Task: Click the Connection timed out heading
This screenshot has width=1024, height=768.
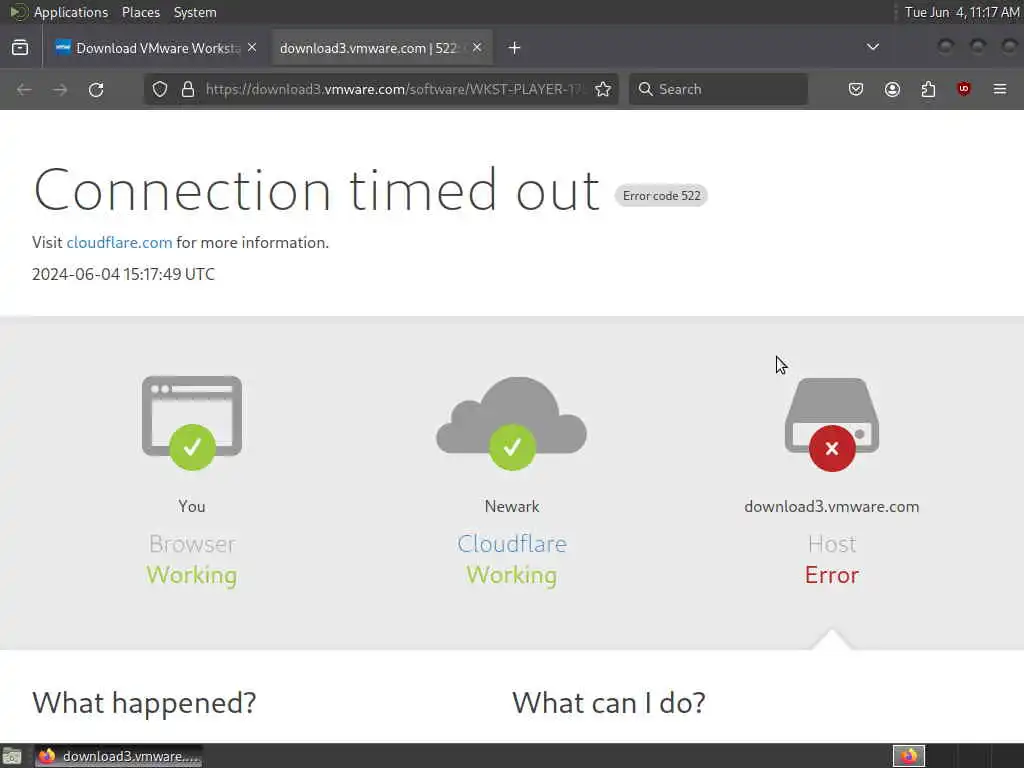Action: coord(316,190)
